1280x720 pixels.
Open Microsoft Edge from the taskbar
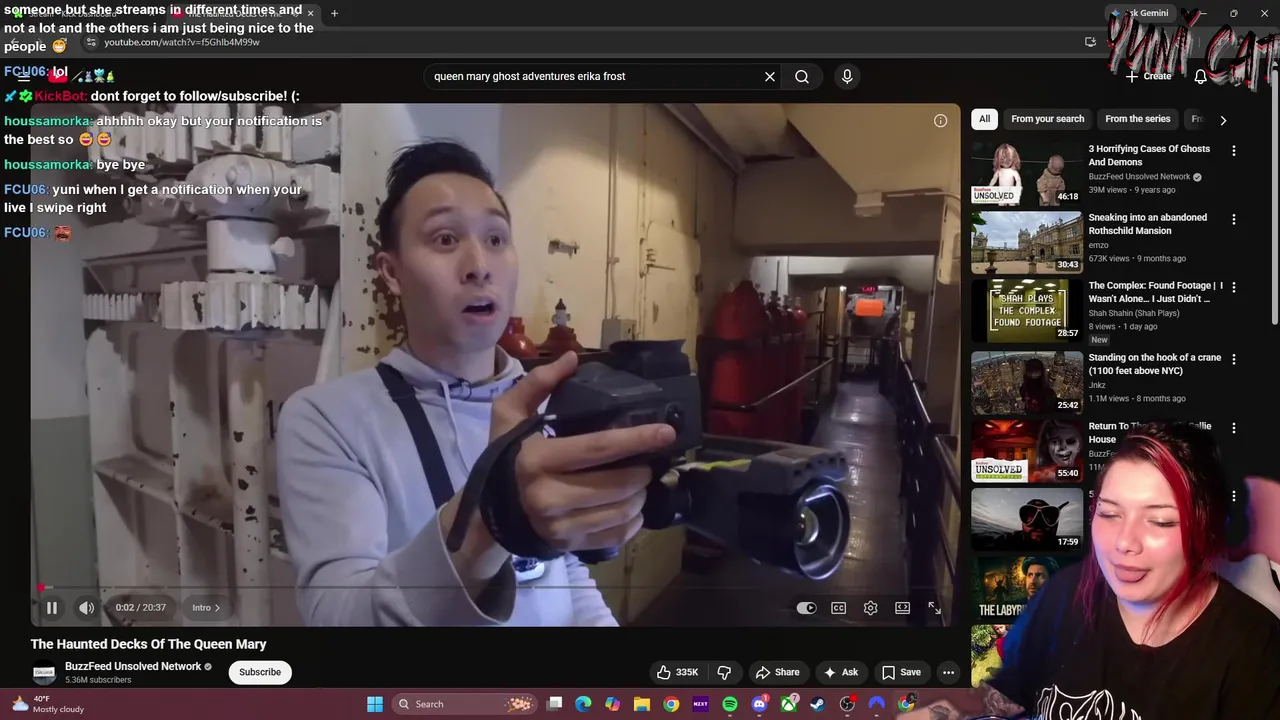583,704
